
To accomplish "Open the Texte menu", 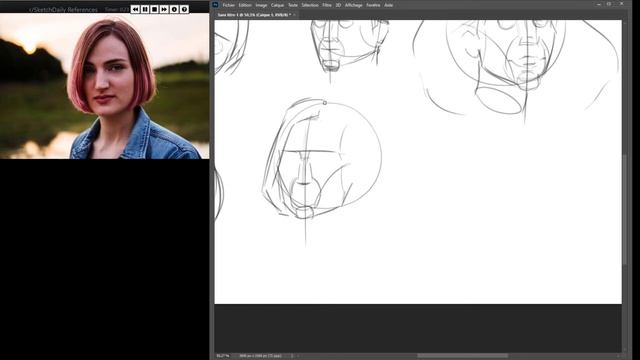I will pyautogui.click(x=293, y=5).
